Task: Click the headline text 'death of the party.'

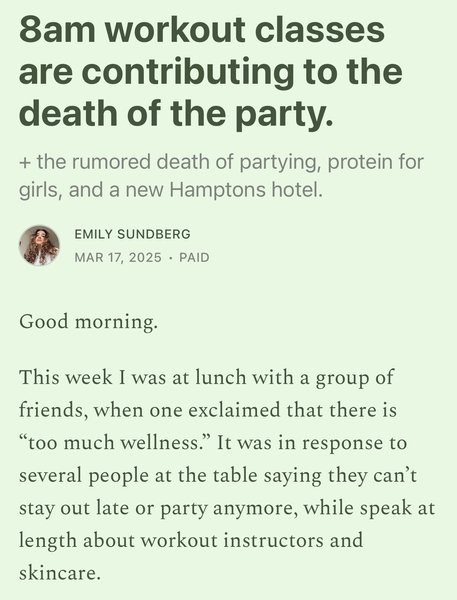Action: point(176,113)
